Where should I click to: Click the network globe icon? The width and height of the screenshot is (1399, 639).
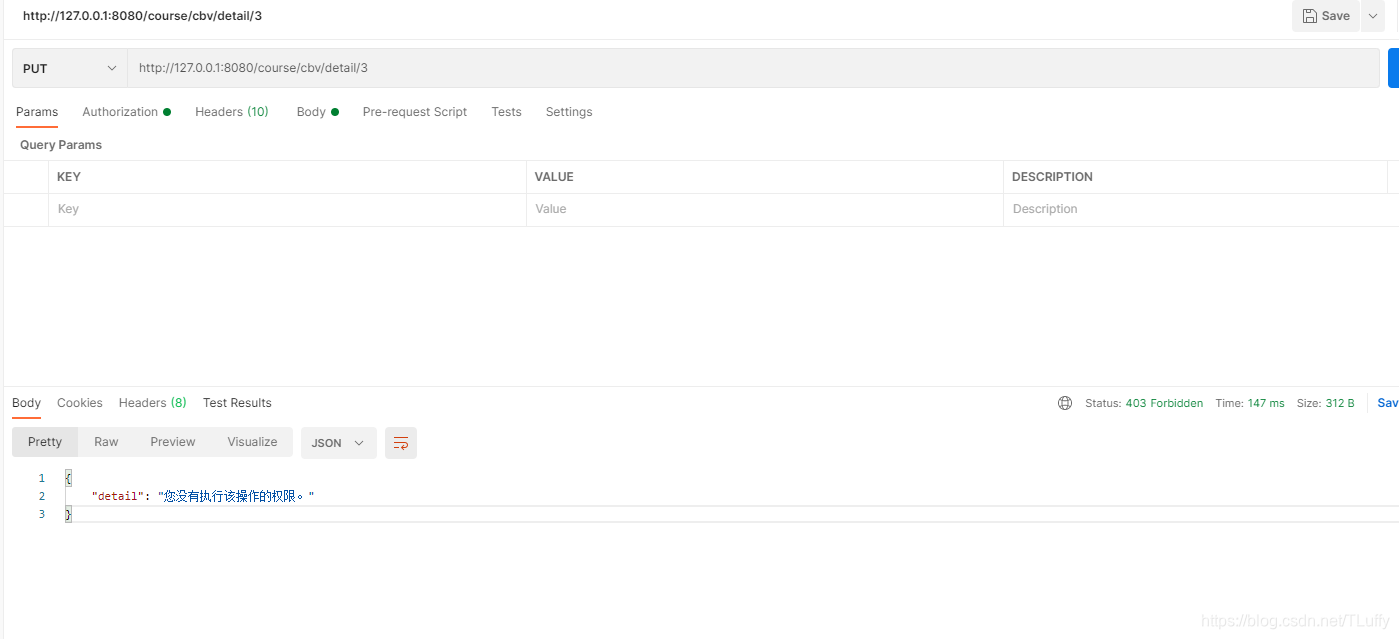pyautogui.click(x=1065, y=403)
